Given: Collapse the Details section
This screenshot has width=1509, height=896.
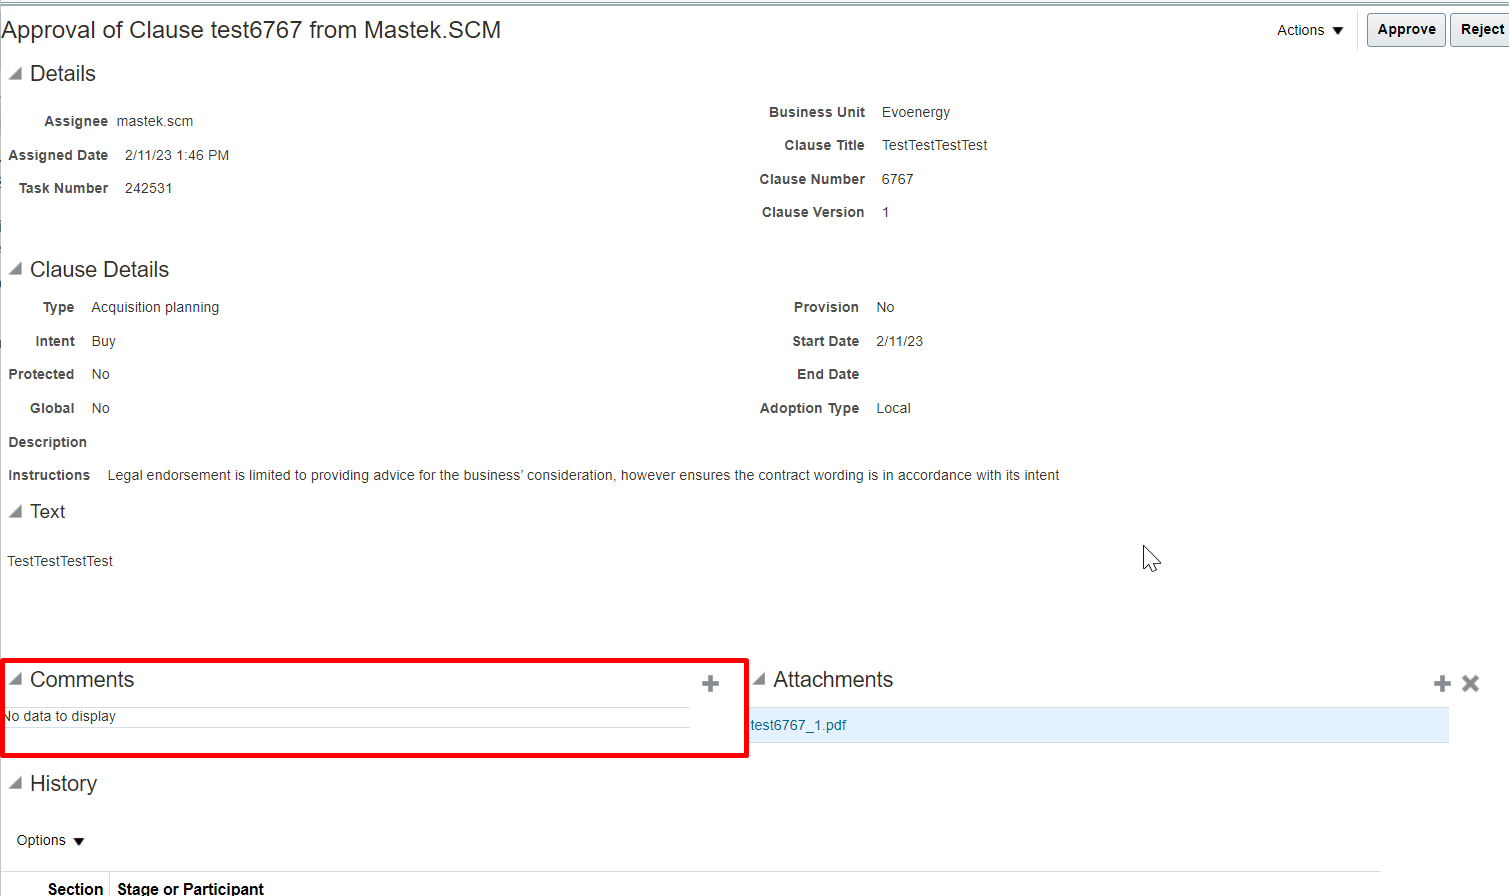Looking at the screenshot, I should coord(14,72).
